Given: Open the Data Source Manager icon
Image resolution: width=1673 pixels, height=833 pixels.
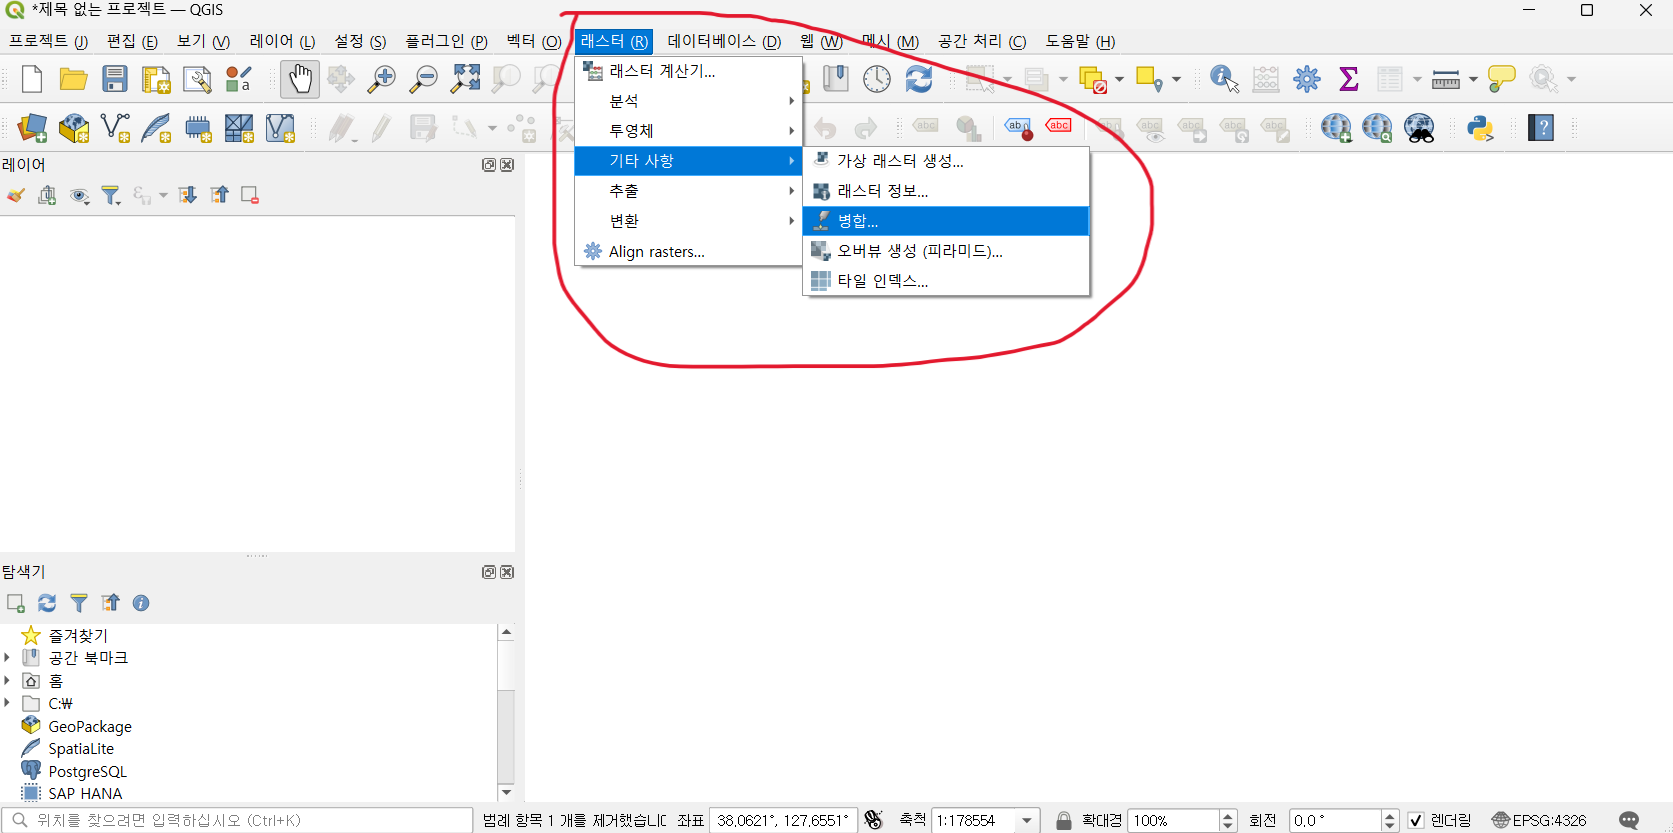Looking at the screenshot, I should click(32, 128).
